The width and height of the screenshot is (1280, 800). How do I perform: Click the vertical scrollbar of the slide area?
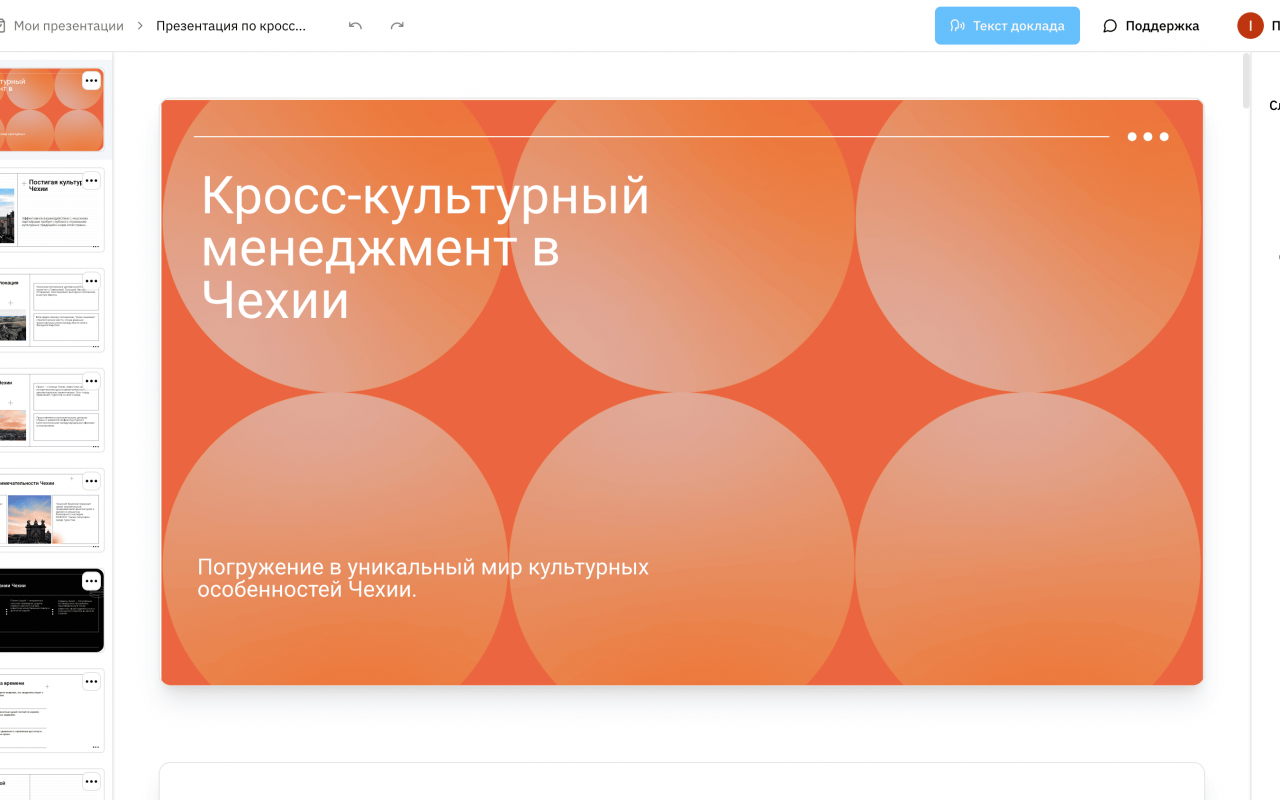pyautogui.click(x=1246, y=80)
